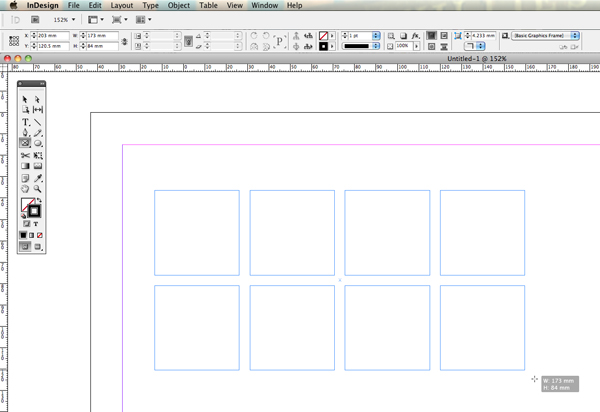The image size is (600, 412).
Task: Select the Line tool
Action: [x=38, y=122]
